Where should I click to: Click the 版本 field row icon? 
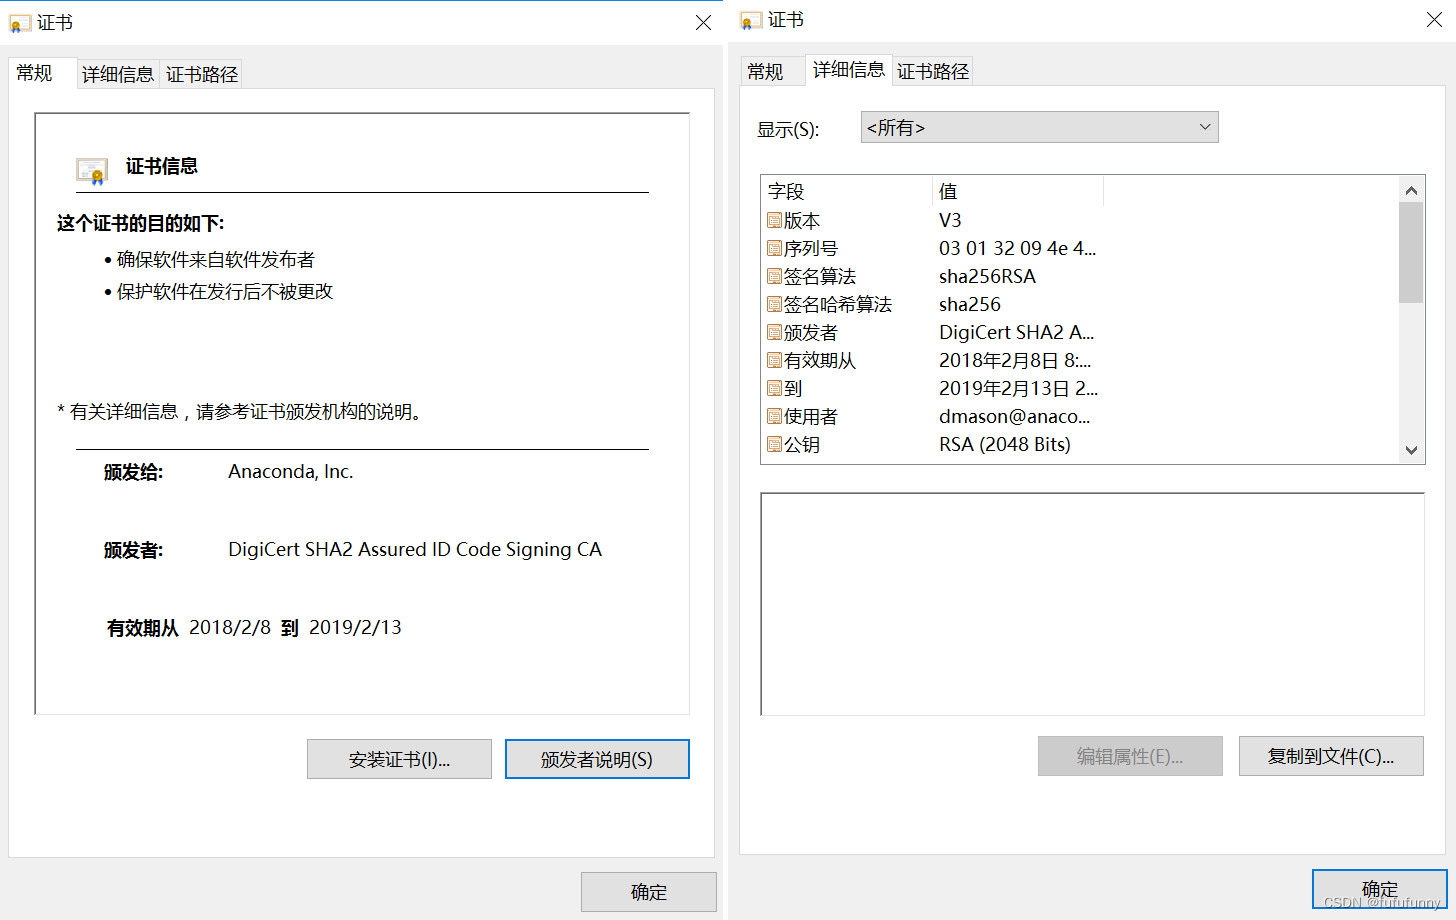point(774,220)
